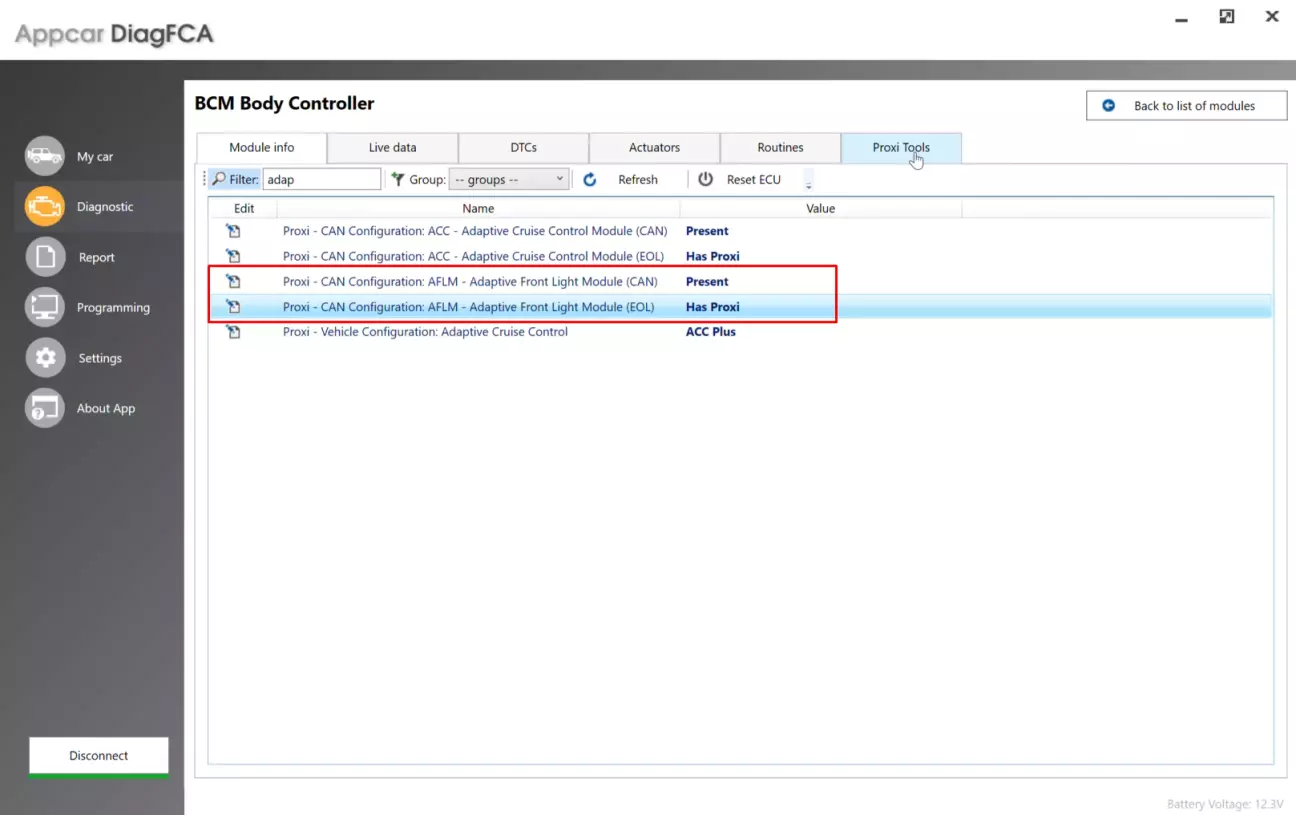Click Back to list of modules
Screen dimensions: 1296x815
point(1186,106)
